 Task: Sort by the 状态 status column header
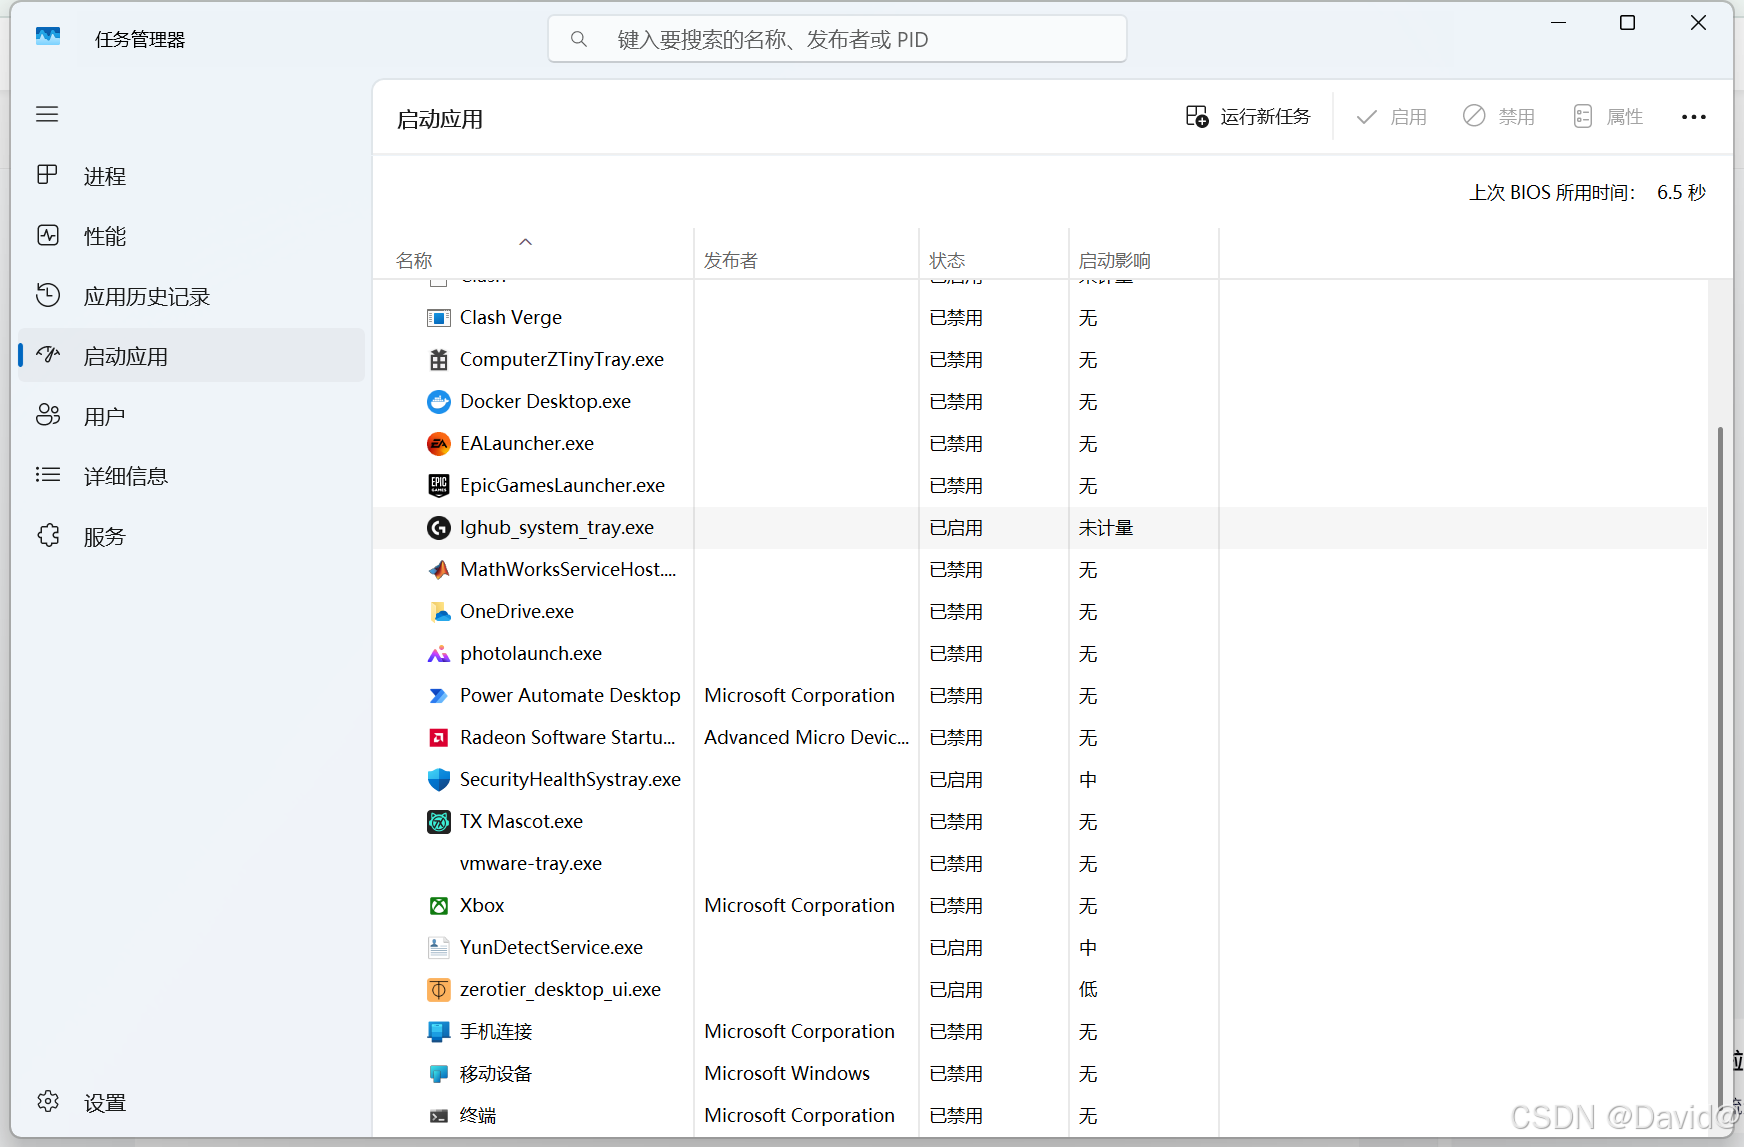[994, 254]
